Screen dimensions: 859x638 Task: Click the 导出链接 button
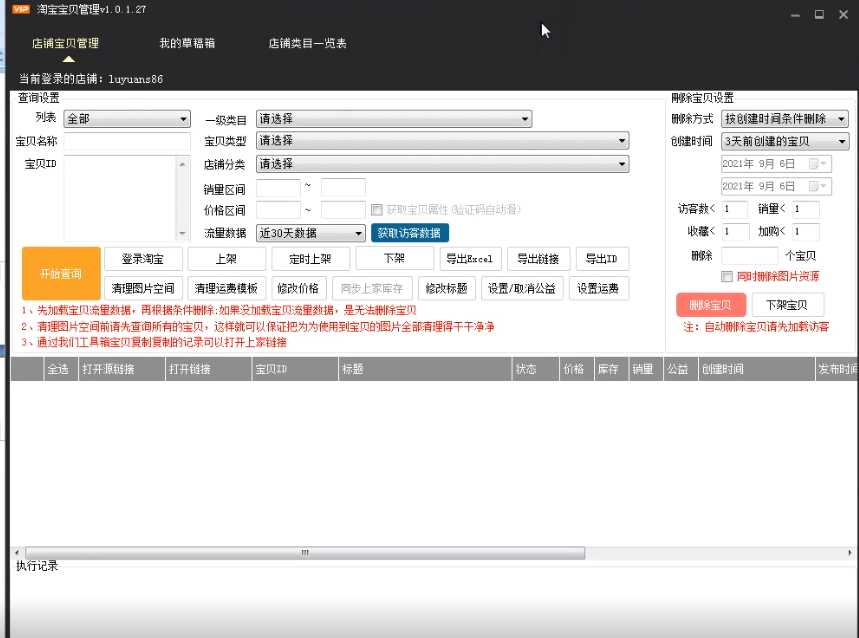pos(539,259)
